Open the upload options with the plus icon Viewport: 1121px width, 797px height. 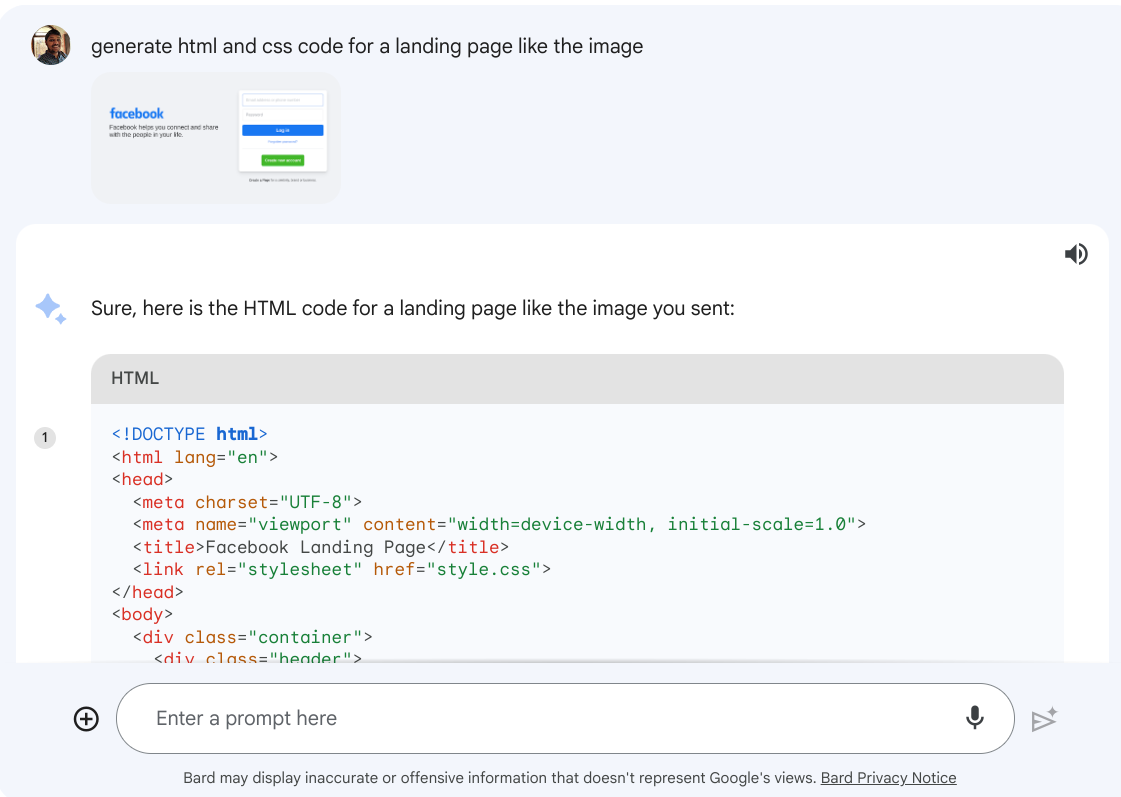point(86,718)
